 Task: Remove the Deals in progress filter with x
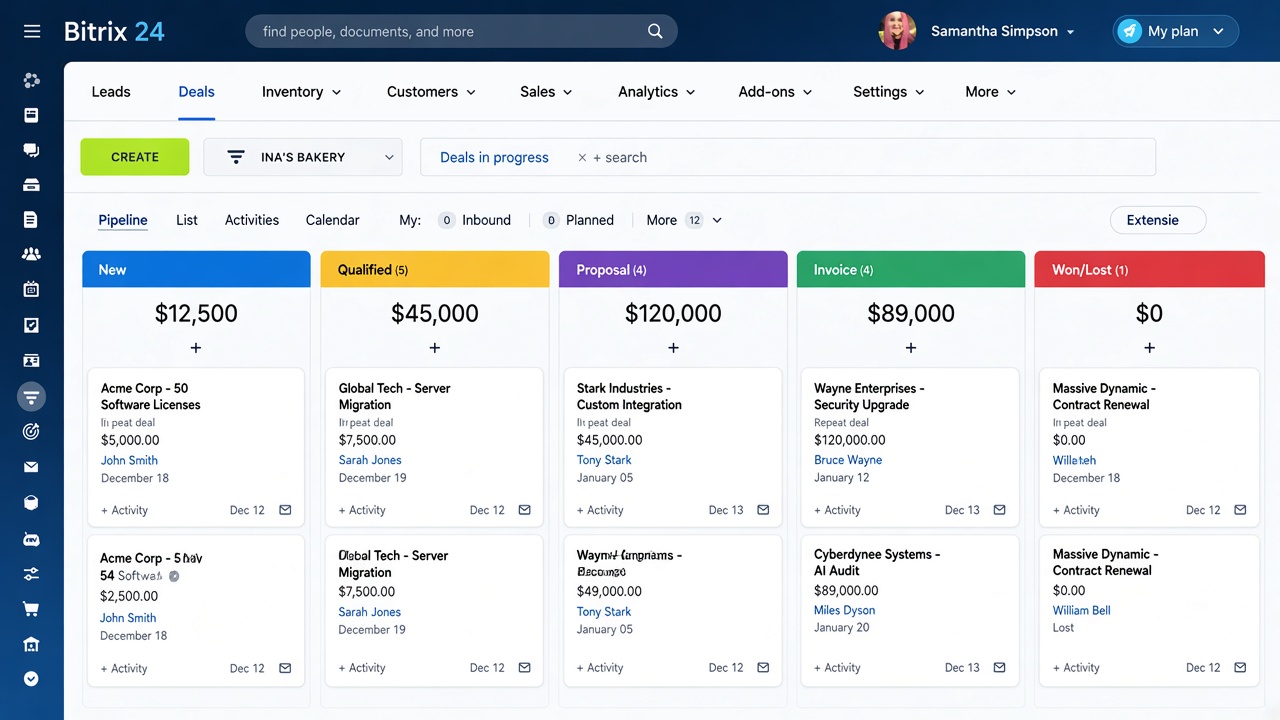582,158
